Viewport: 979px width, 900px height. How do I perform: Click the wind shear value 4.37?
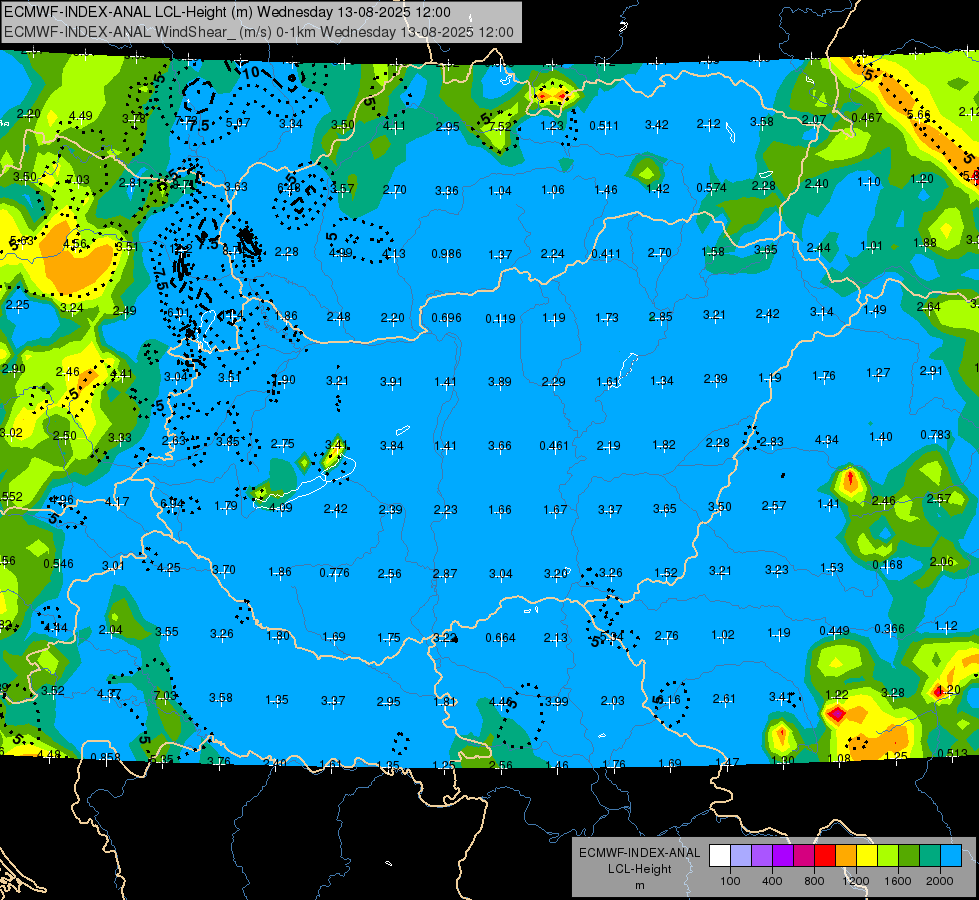[x=109, y=693]
